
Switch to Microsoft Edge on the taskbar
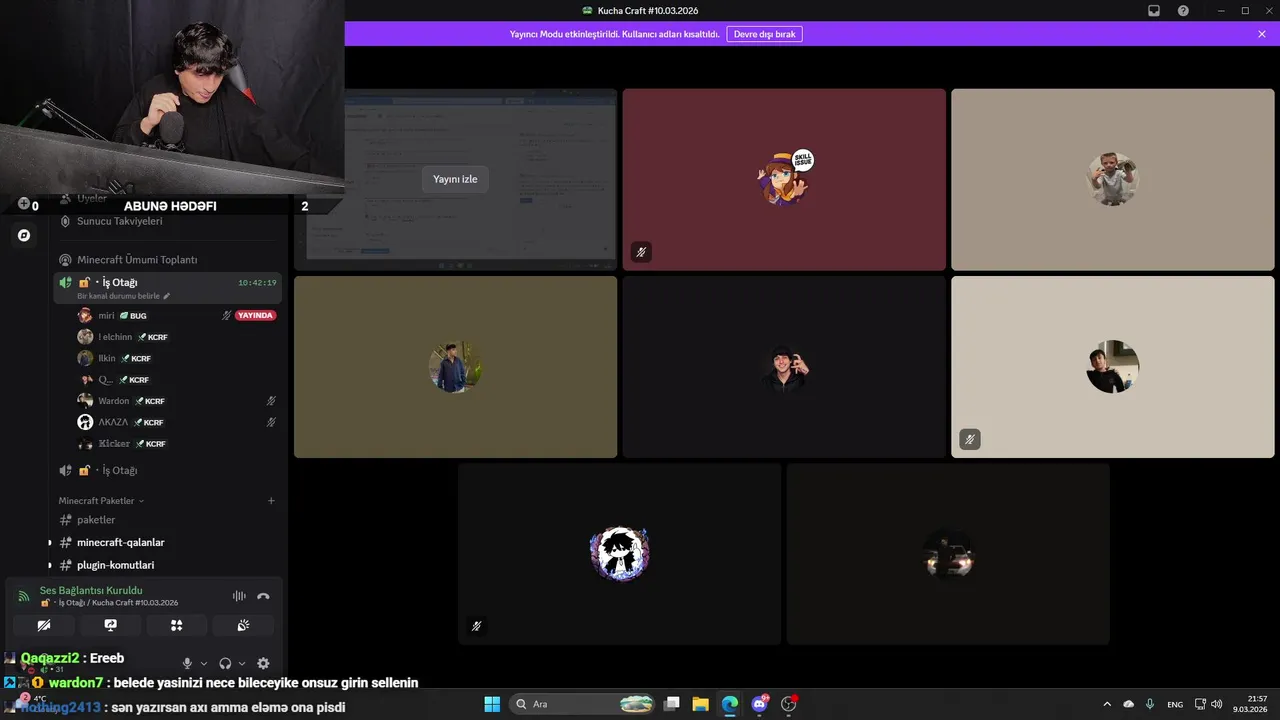pyautogui.click(x=730, y=704)
